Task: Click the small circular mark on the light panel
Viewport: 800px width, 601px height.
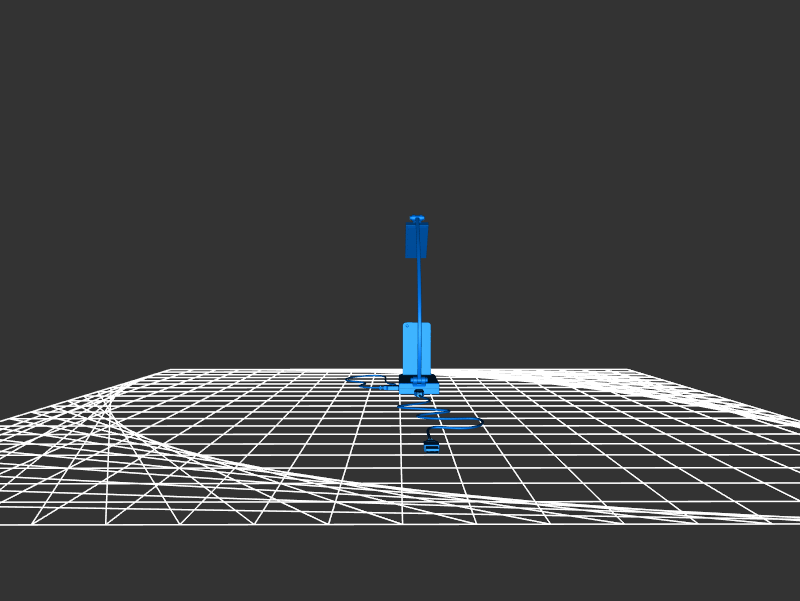Action: coord(408,327)
